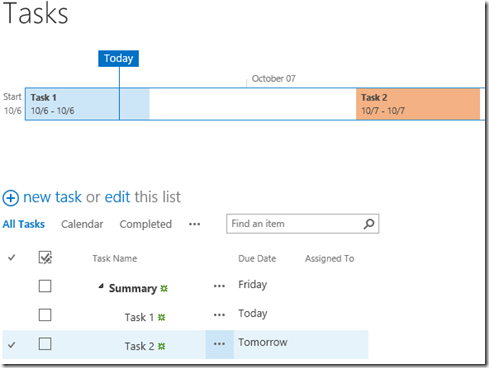Viewport: 489px width, 368px height.
Task: Open the Due Date column header menu
Action: [x=257, y=258]
